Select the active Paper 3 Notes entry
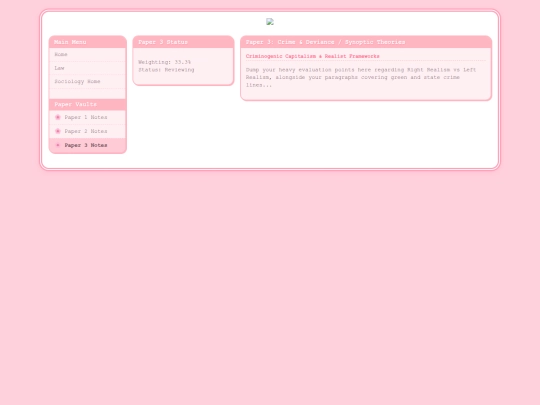This screenshot has width=540, height=405. 87,145
